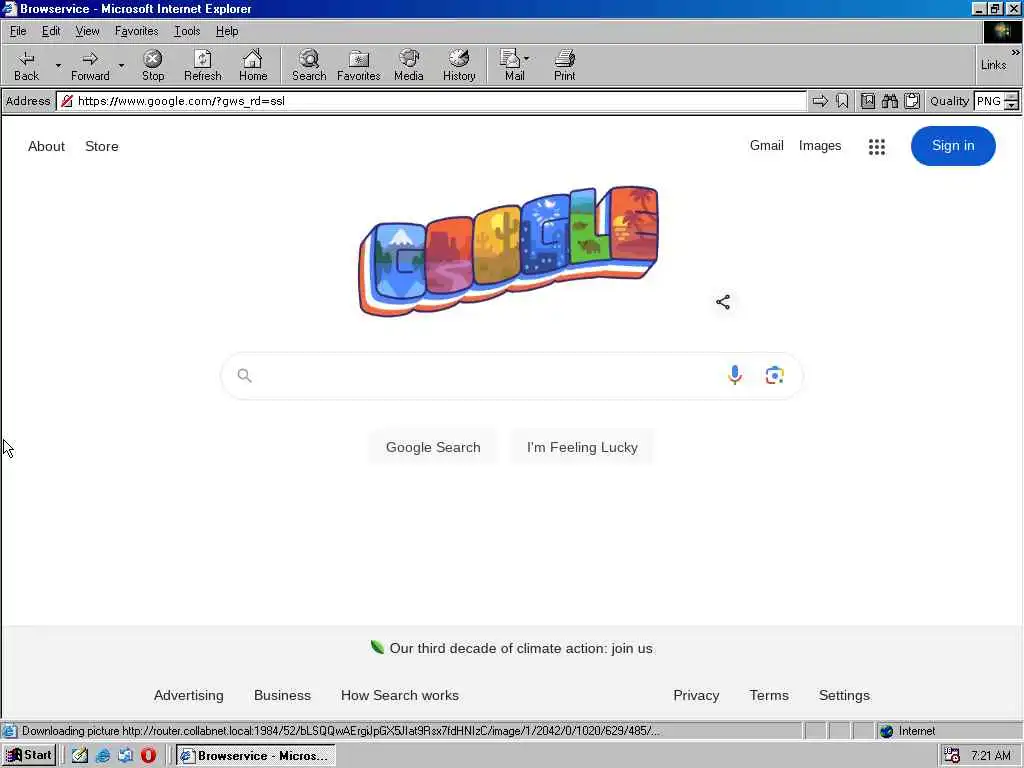This screenshot has width=1024, height=768.
Task: Click I'm Feeling Lucky button
Action: (x=582, y=447)
